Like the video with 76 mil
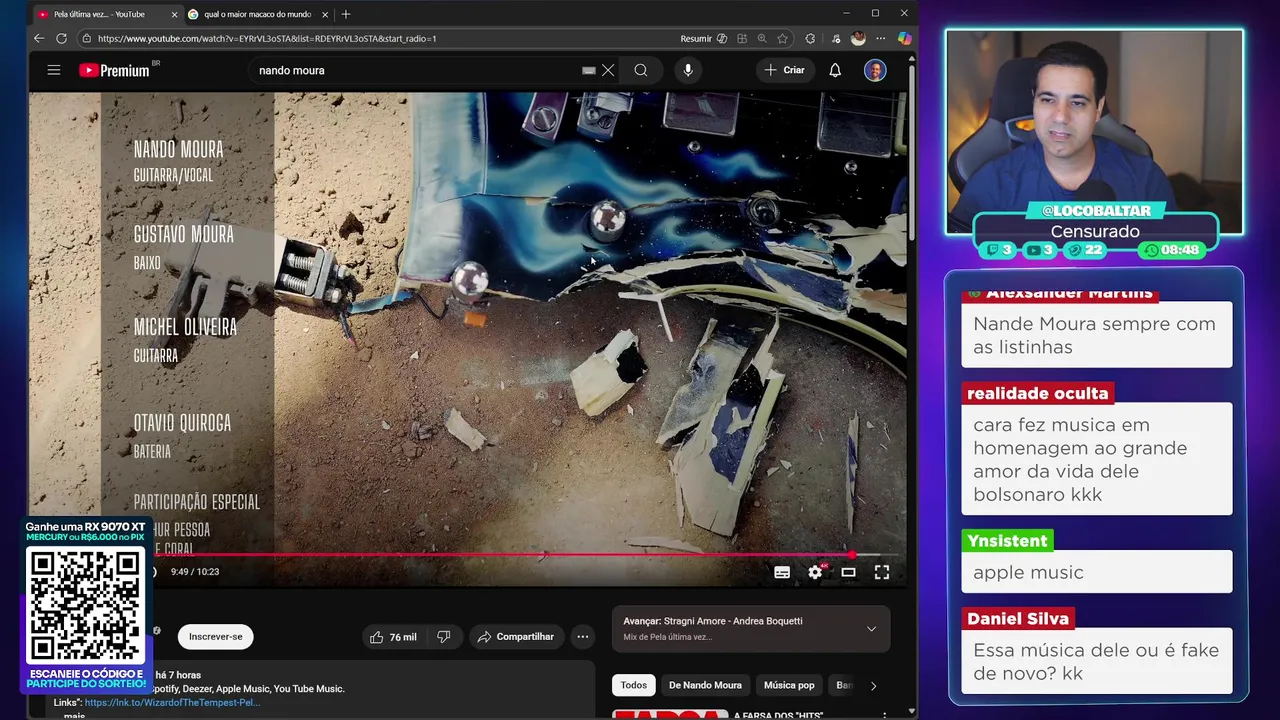Image resolution: width=1280 pixels, height=720 pixels. click(393, 637)
